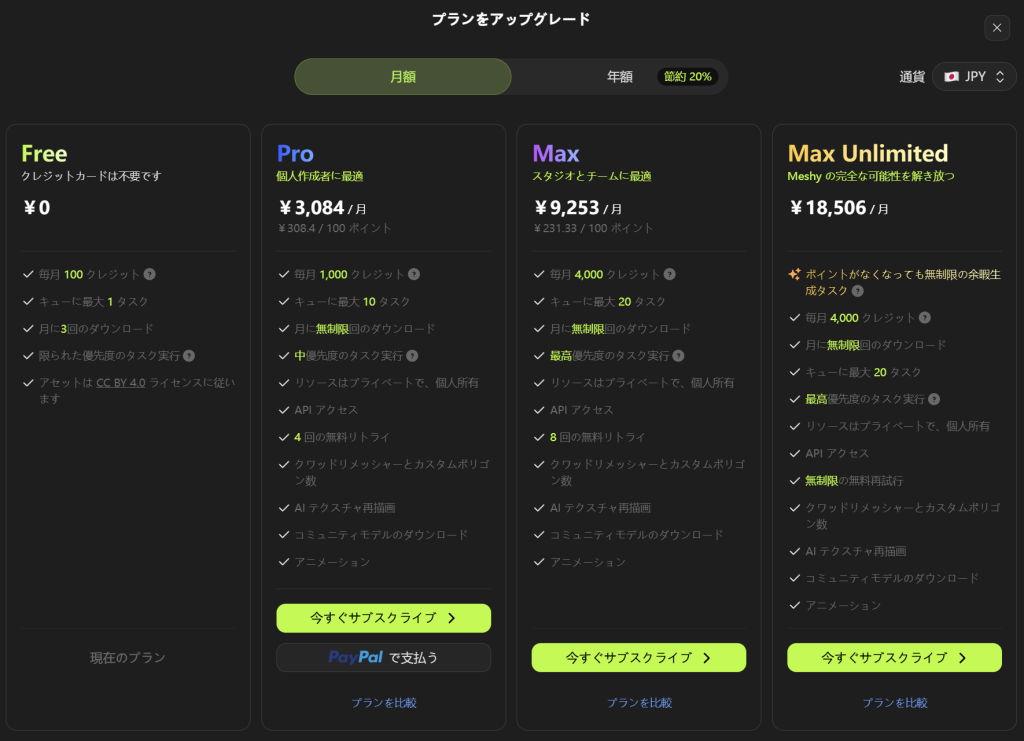Click AI テクスチャ再描画 in Max Unlimited plan

pos(856,551)
